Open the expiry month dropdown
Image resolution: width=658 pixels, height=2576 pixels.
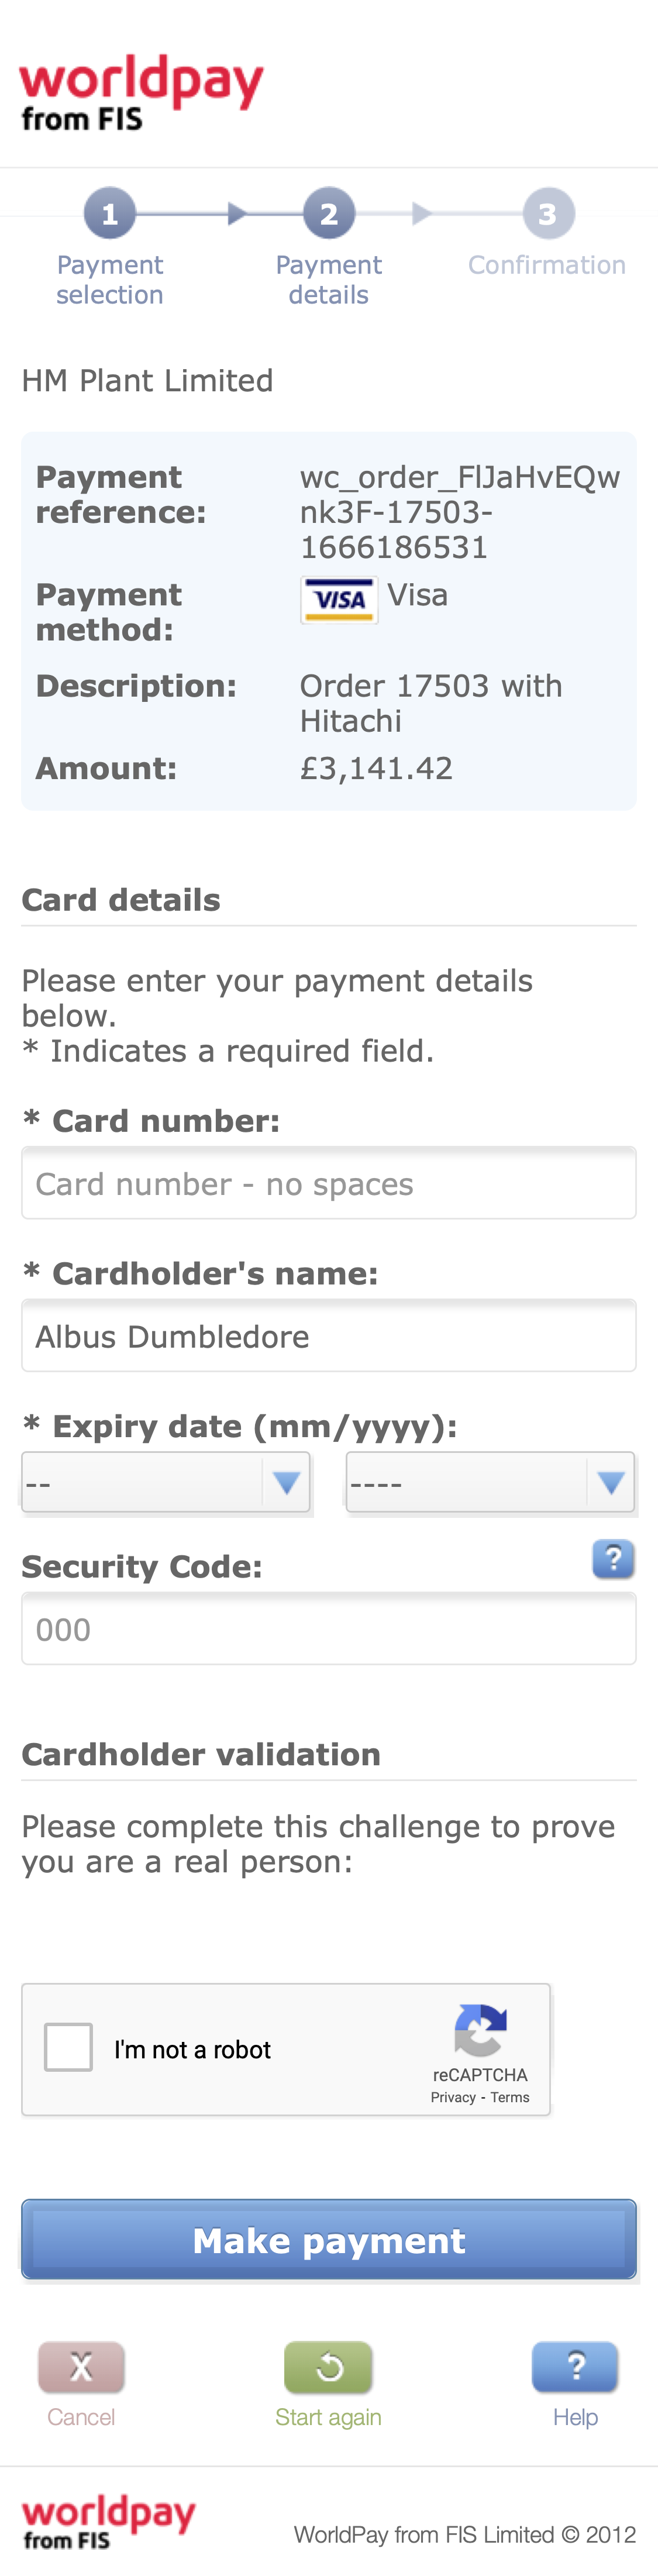[x=165, y=1483]
